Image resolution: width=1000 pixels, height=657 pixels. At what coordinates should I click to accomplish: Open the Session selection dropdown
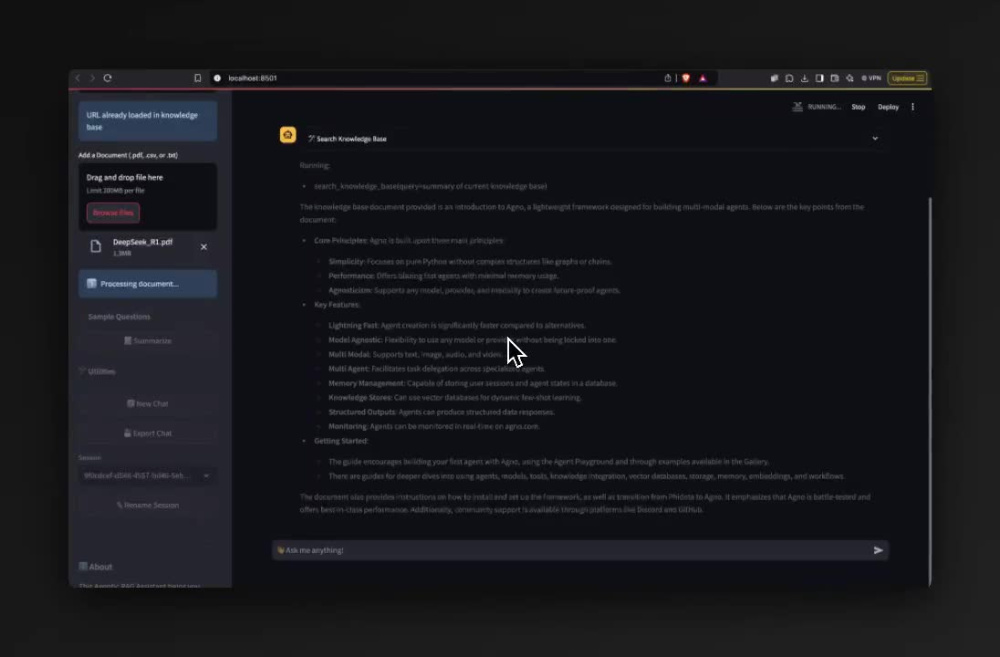(147, 475)
